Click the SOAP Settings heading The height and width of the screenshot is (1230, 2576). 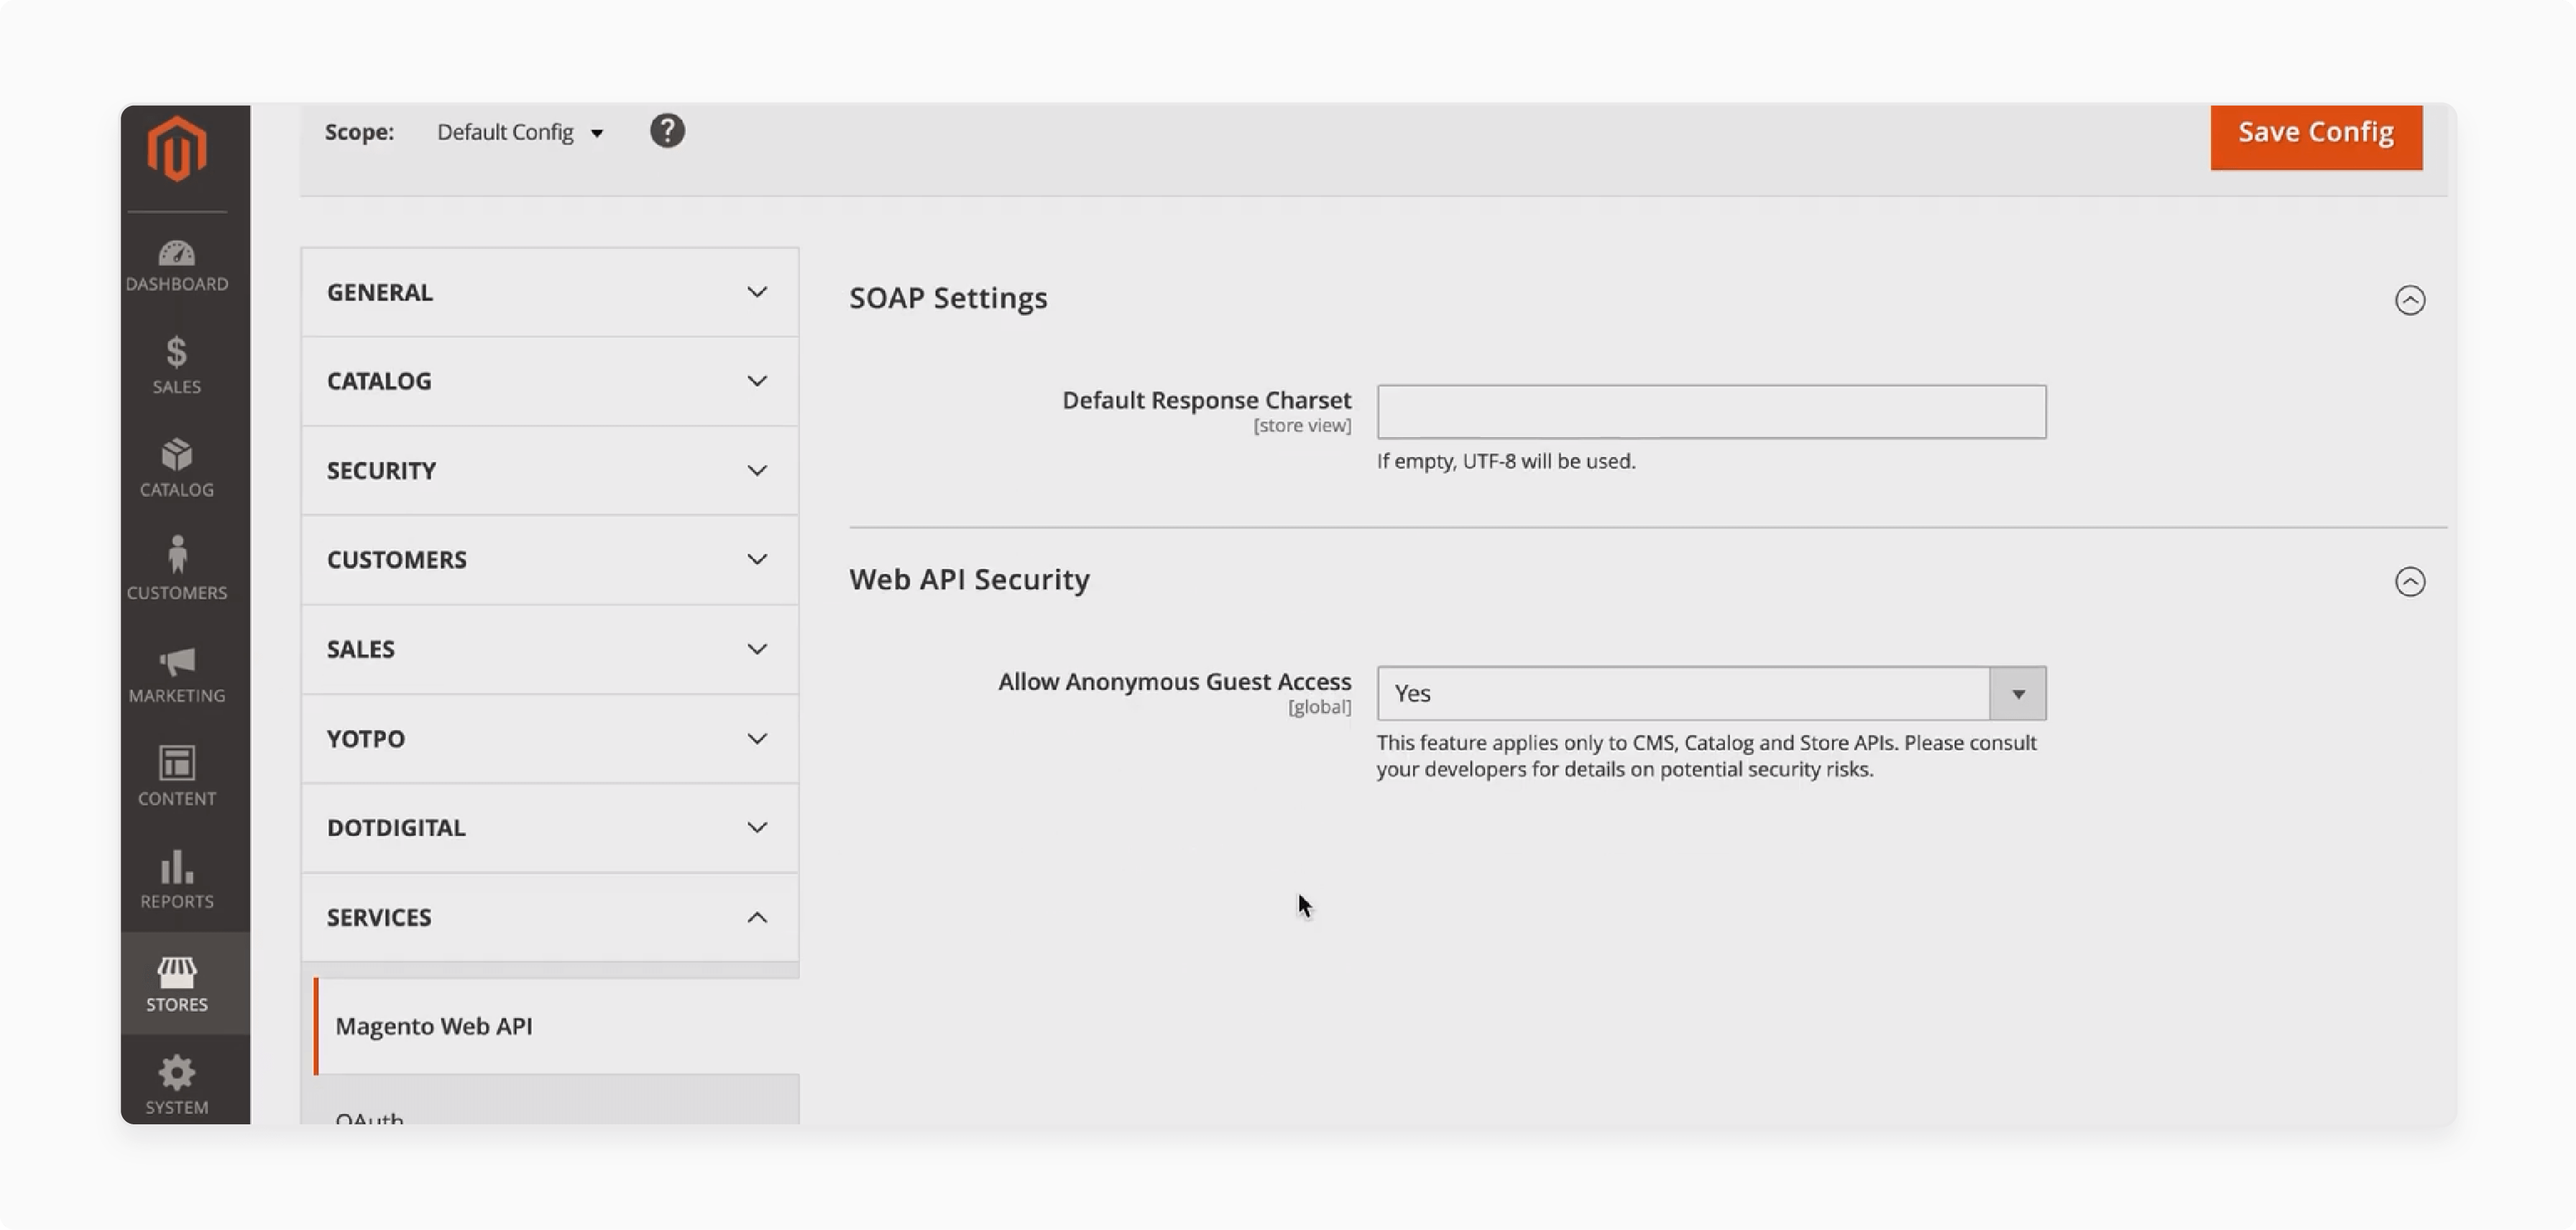[x=948, y=298]
